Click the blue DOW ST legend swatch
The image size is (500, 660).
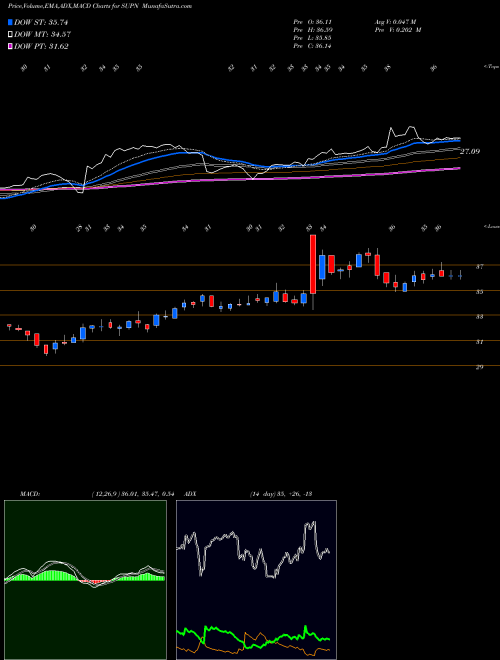pyautogui.click(x=10, y=22)
